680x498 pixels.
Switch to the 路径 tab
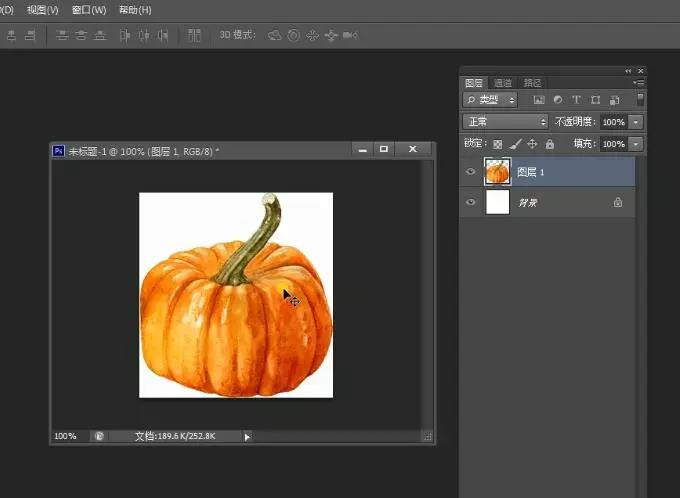(x=533, y=83)
